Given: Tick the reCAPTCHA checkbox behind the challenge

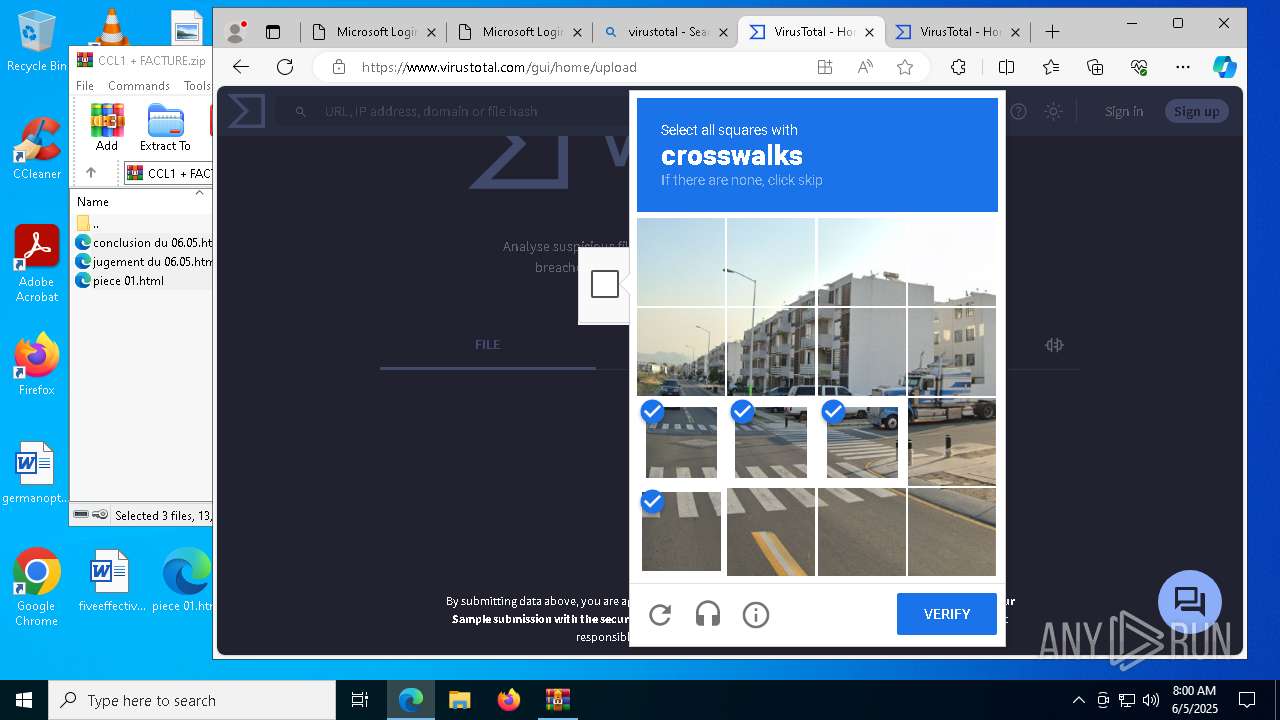Looking at the screenshot, I should click(605, 284).
